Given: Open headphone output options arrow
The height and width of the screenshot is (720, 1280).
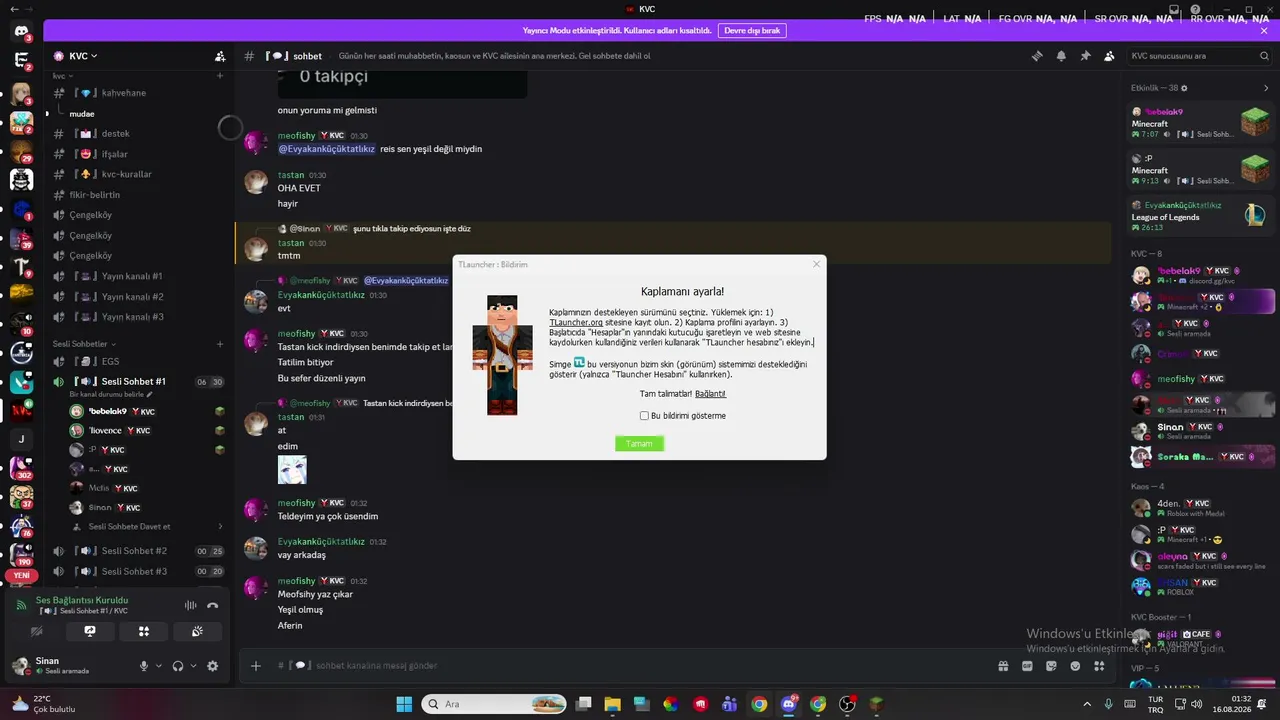Looking at the screenshot, I should [193, 666].
